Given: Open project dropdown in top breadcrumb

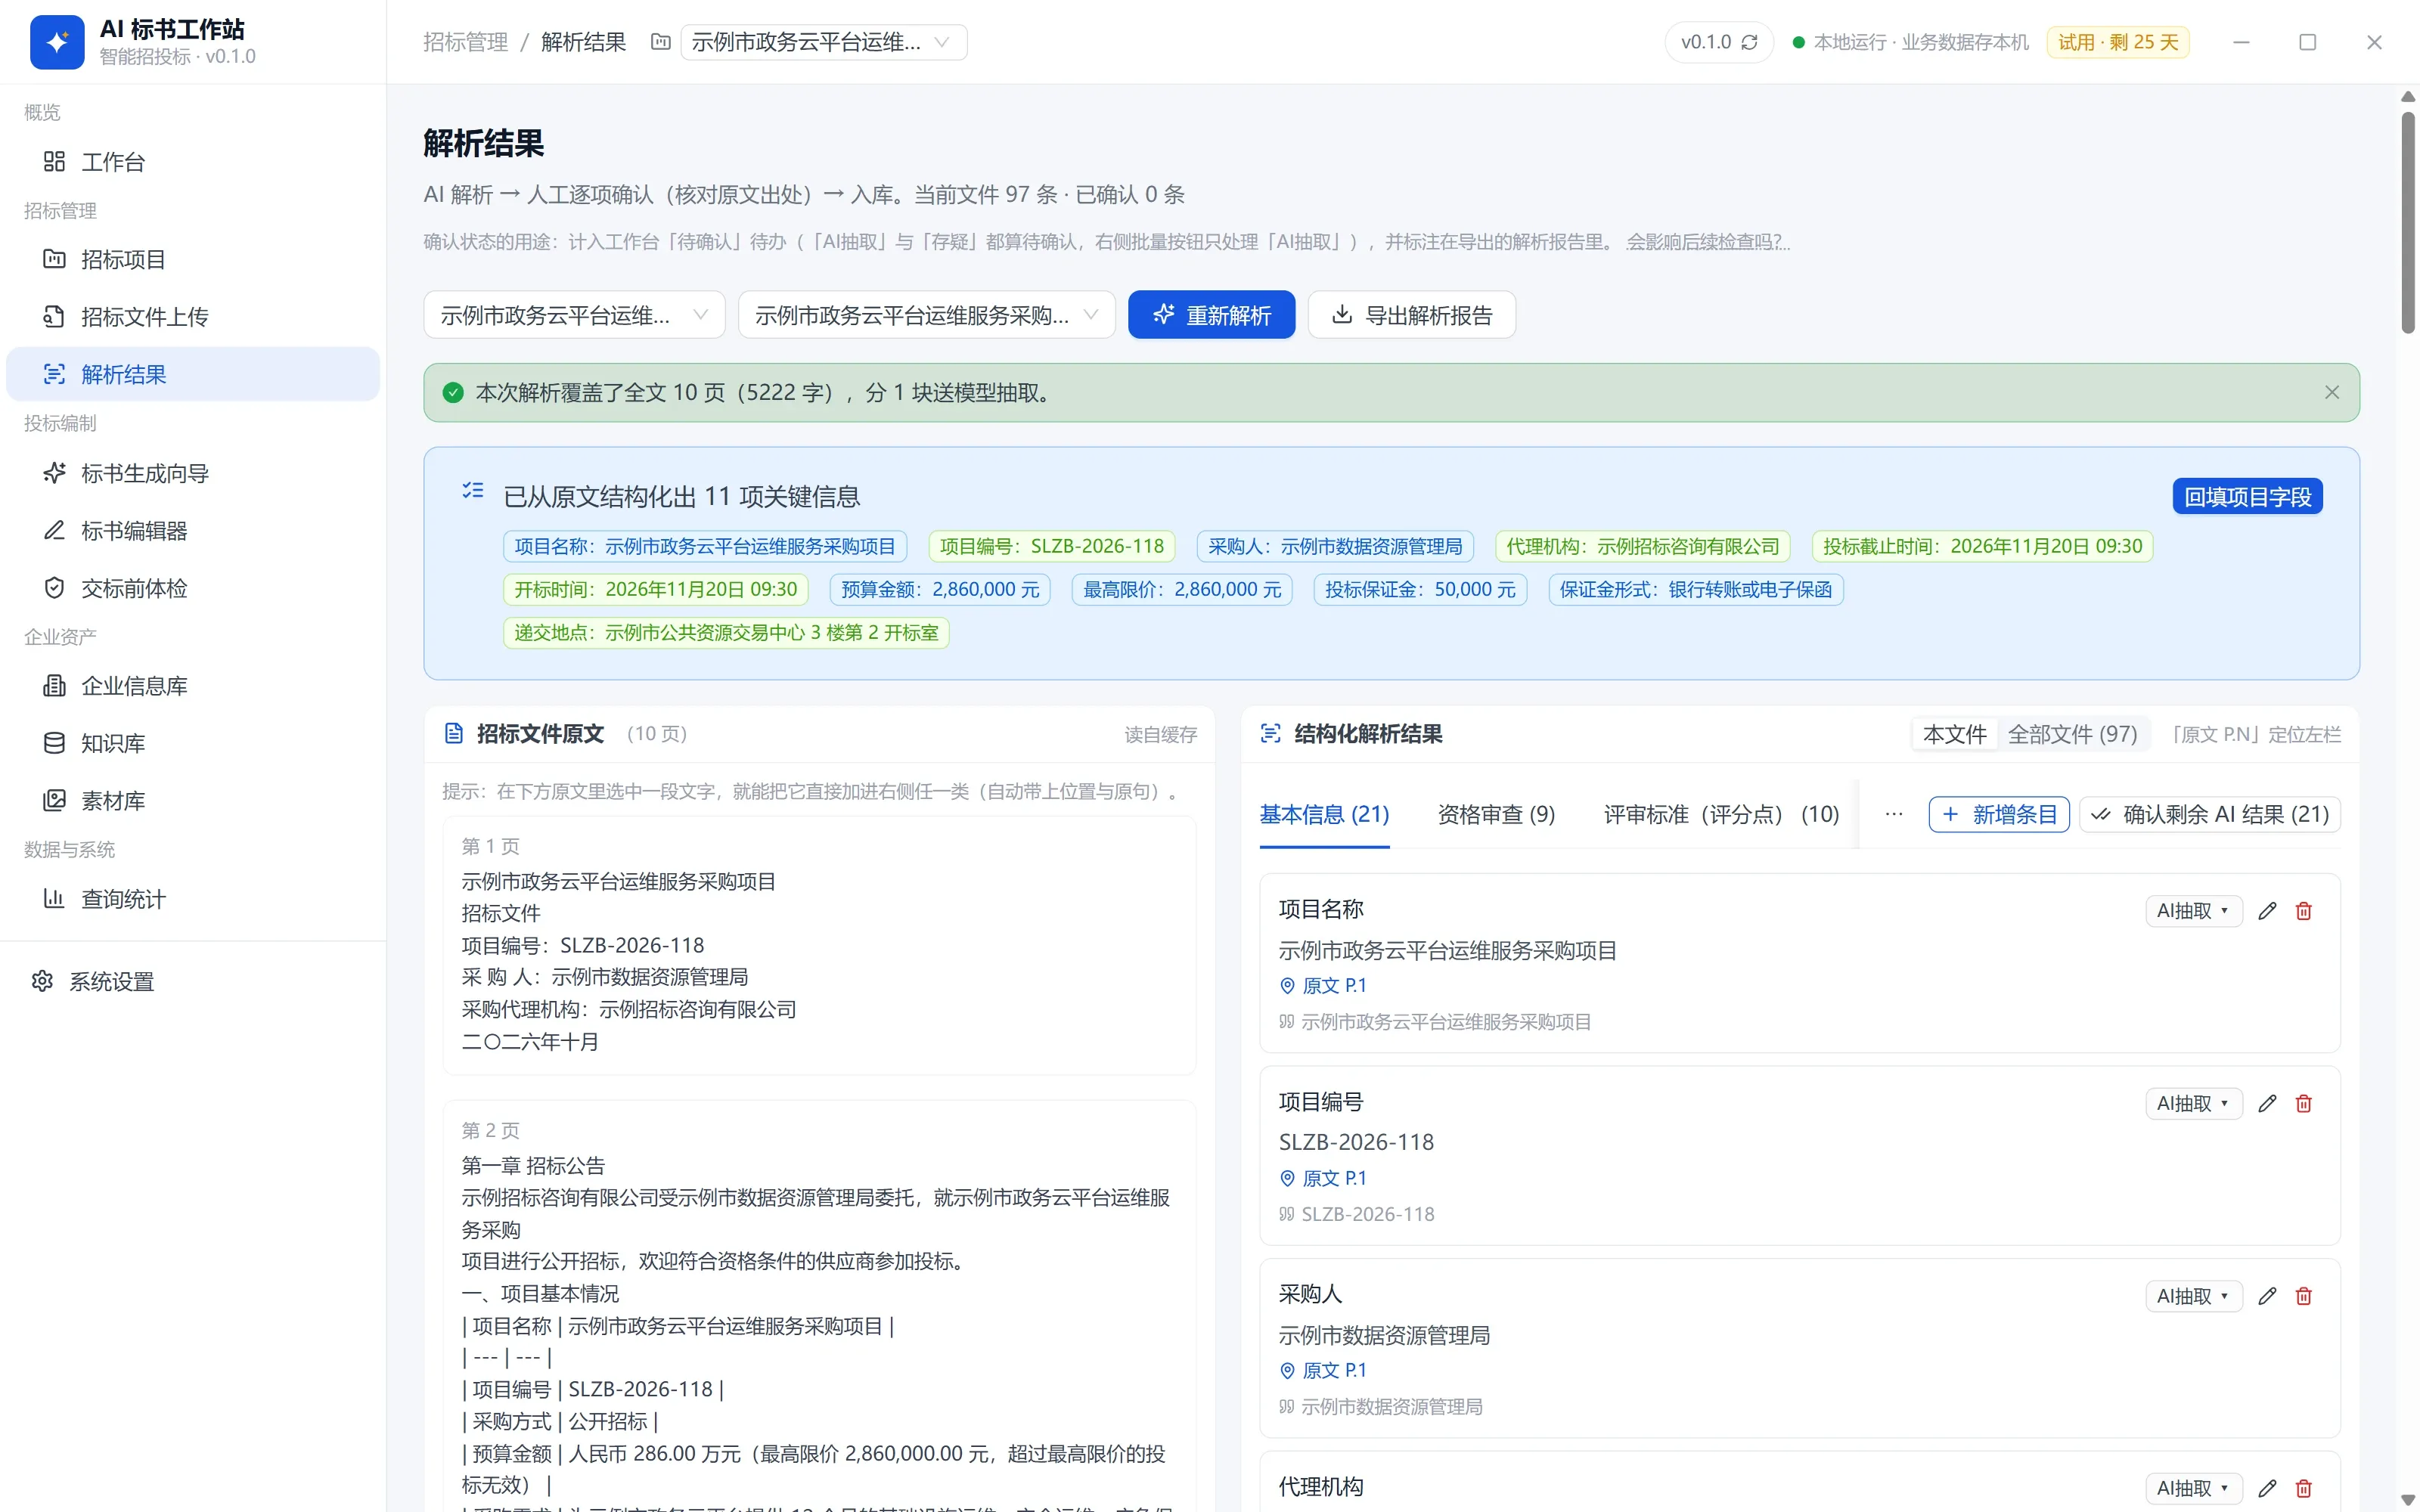Looking at the screenshot, I should tap(823, 42).
